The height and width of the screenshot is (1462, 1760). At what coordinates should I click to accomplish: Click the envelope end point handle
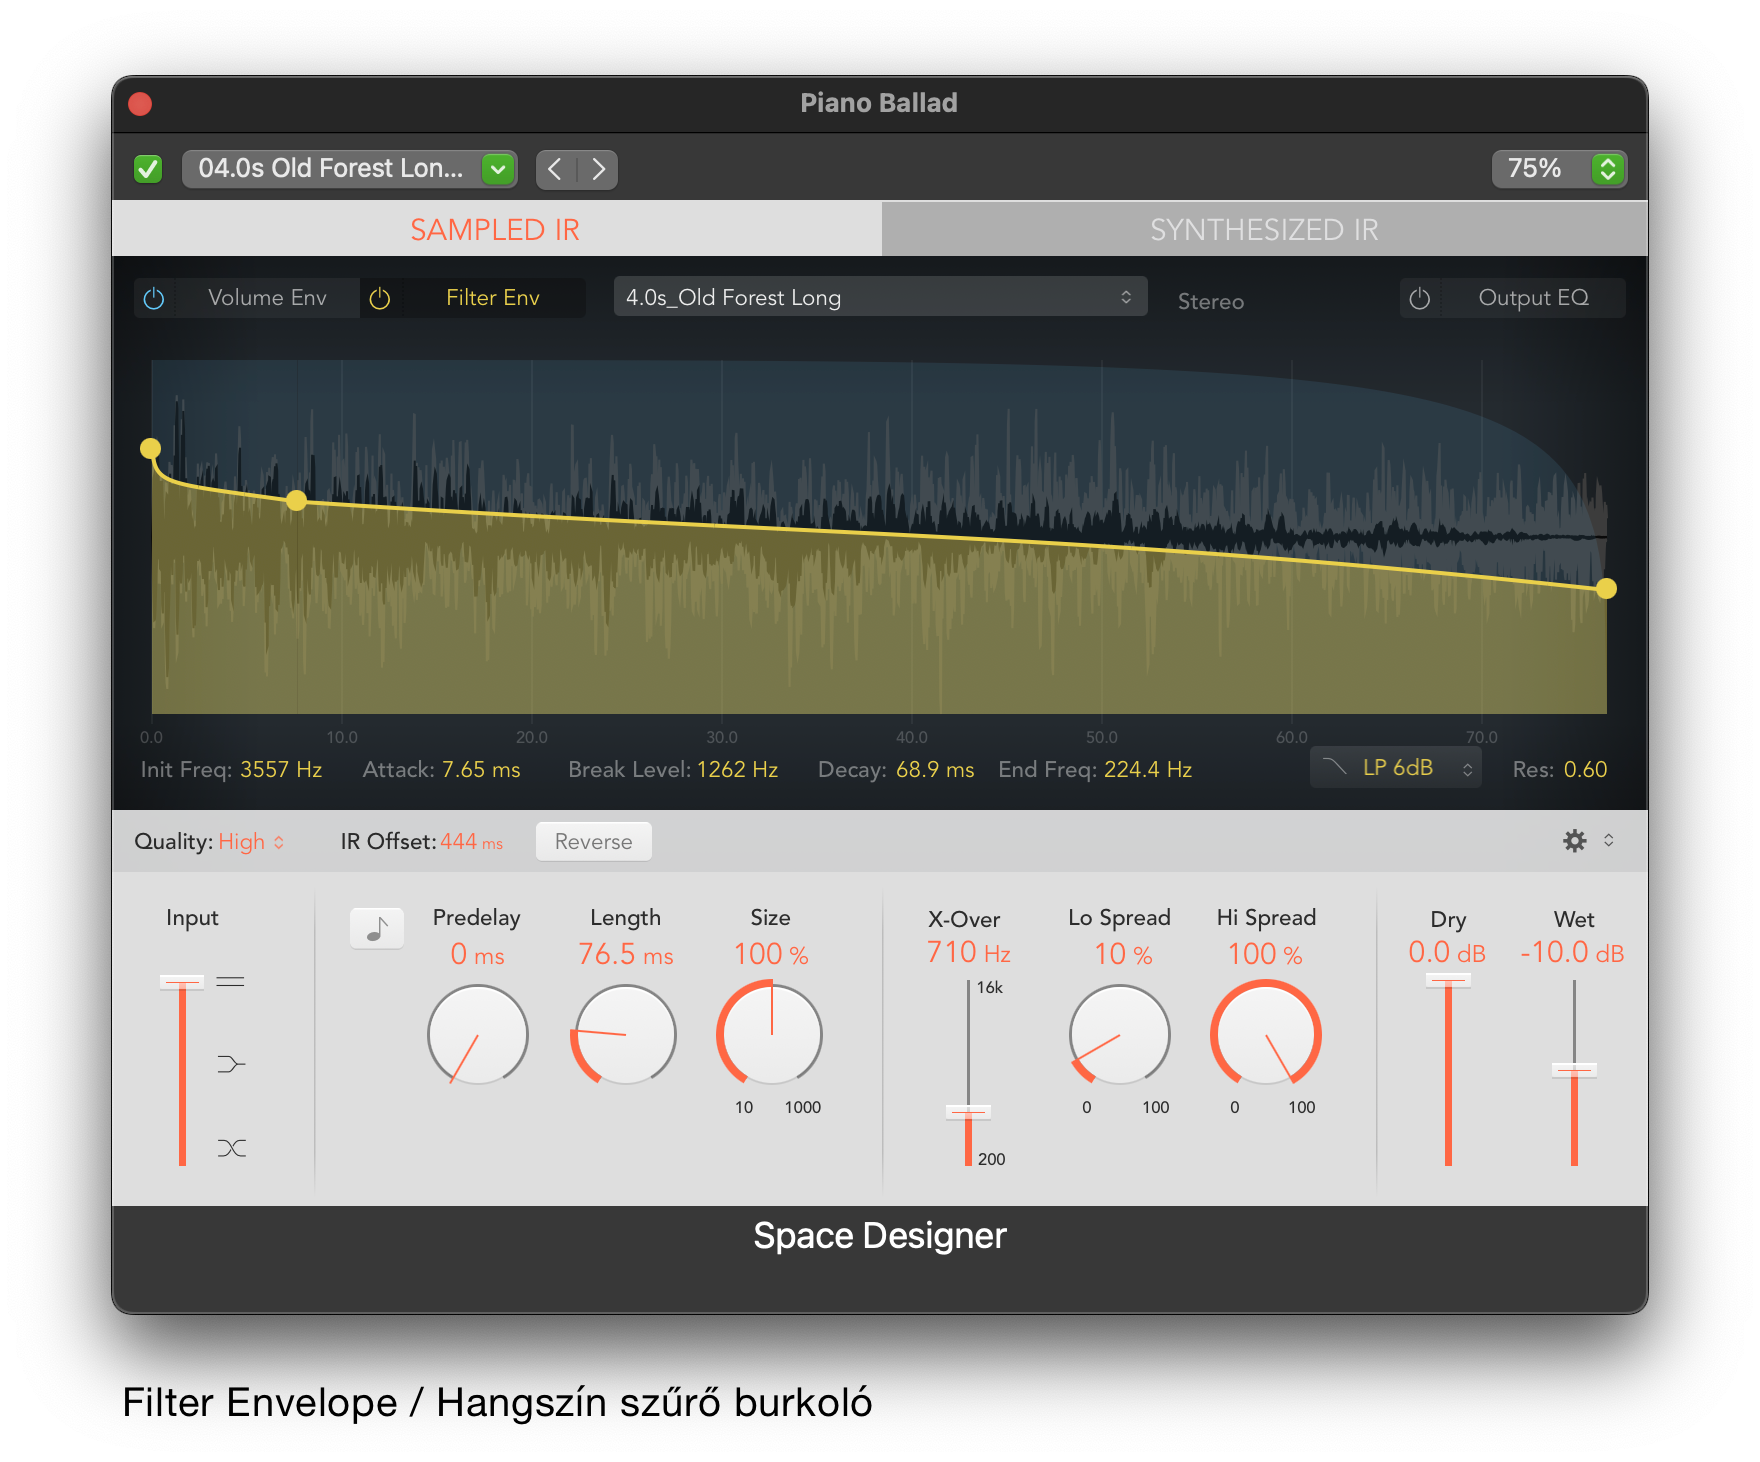1606,588
